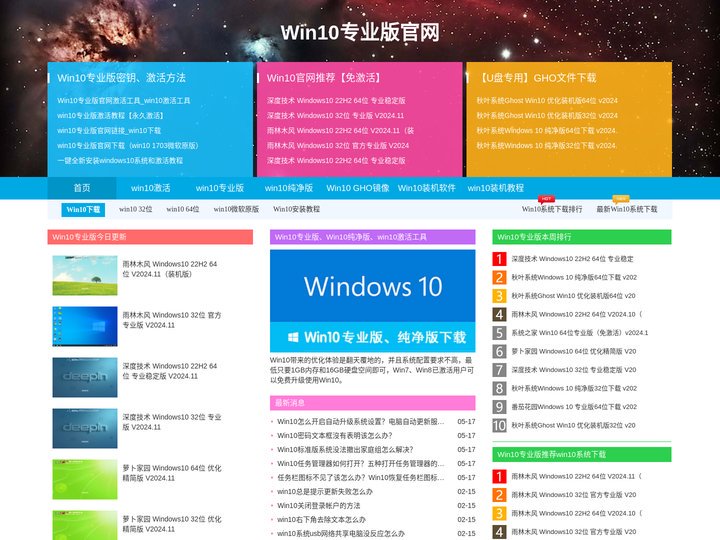
Task: Go to the win10激活 menu item
Action: [x=151, y=188]
